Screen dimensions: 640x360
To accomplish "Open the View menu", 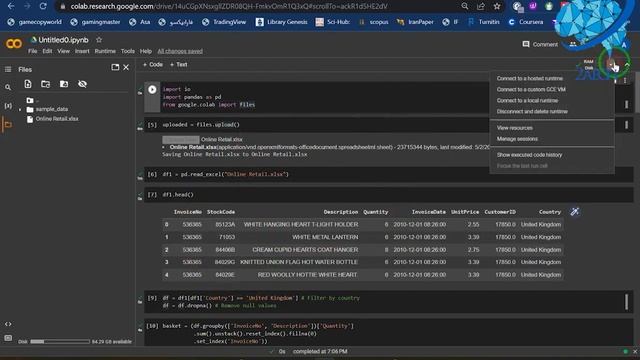I will click(x=63, y=51).
